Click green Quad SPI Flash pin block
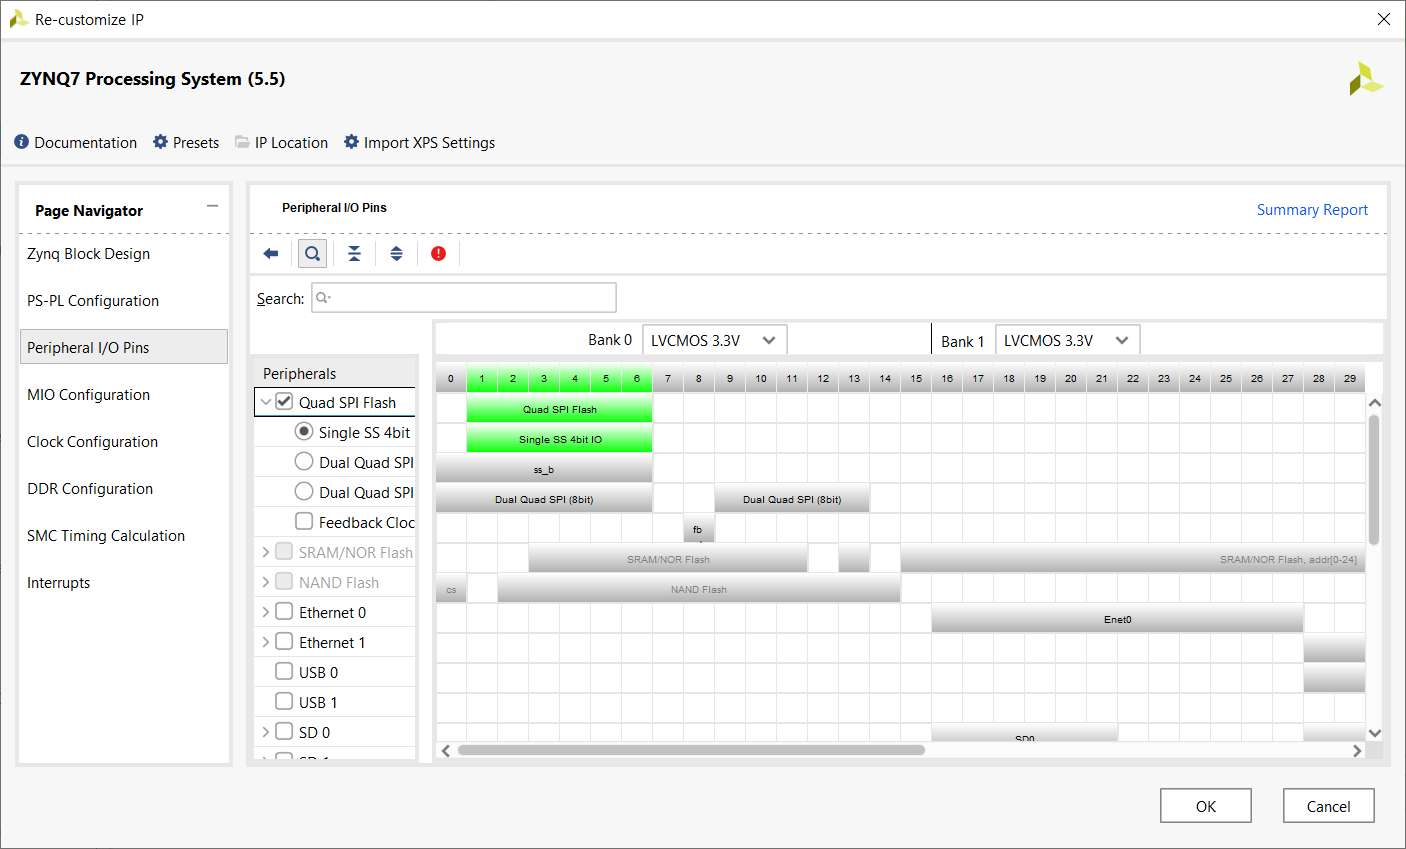 click(x=559, y=409)
